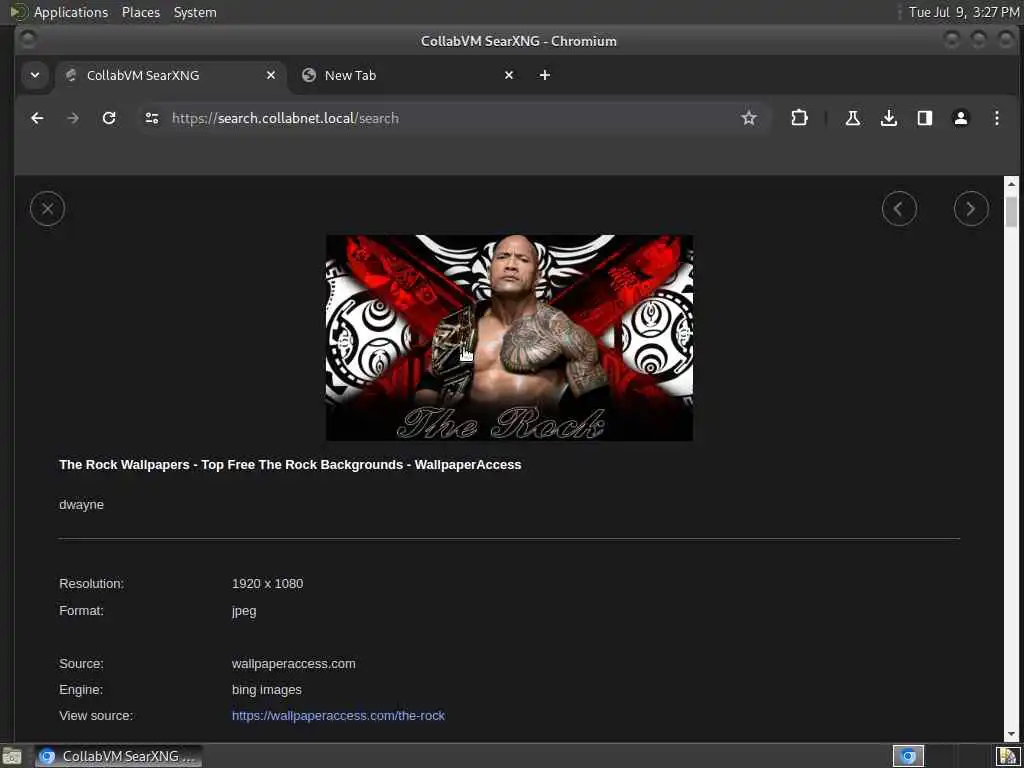Screen dimensions: 1024x768
Task: Close the CollabVM SearXNG tab
Action: pos(270,75)
